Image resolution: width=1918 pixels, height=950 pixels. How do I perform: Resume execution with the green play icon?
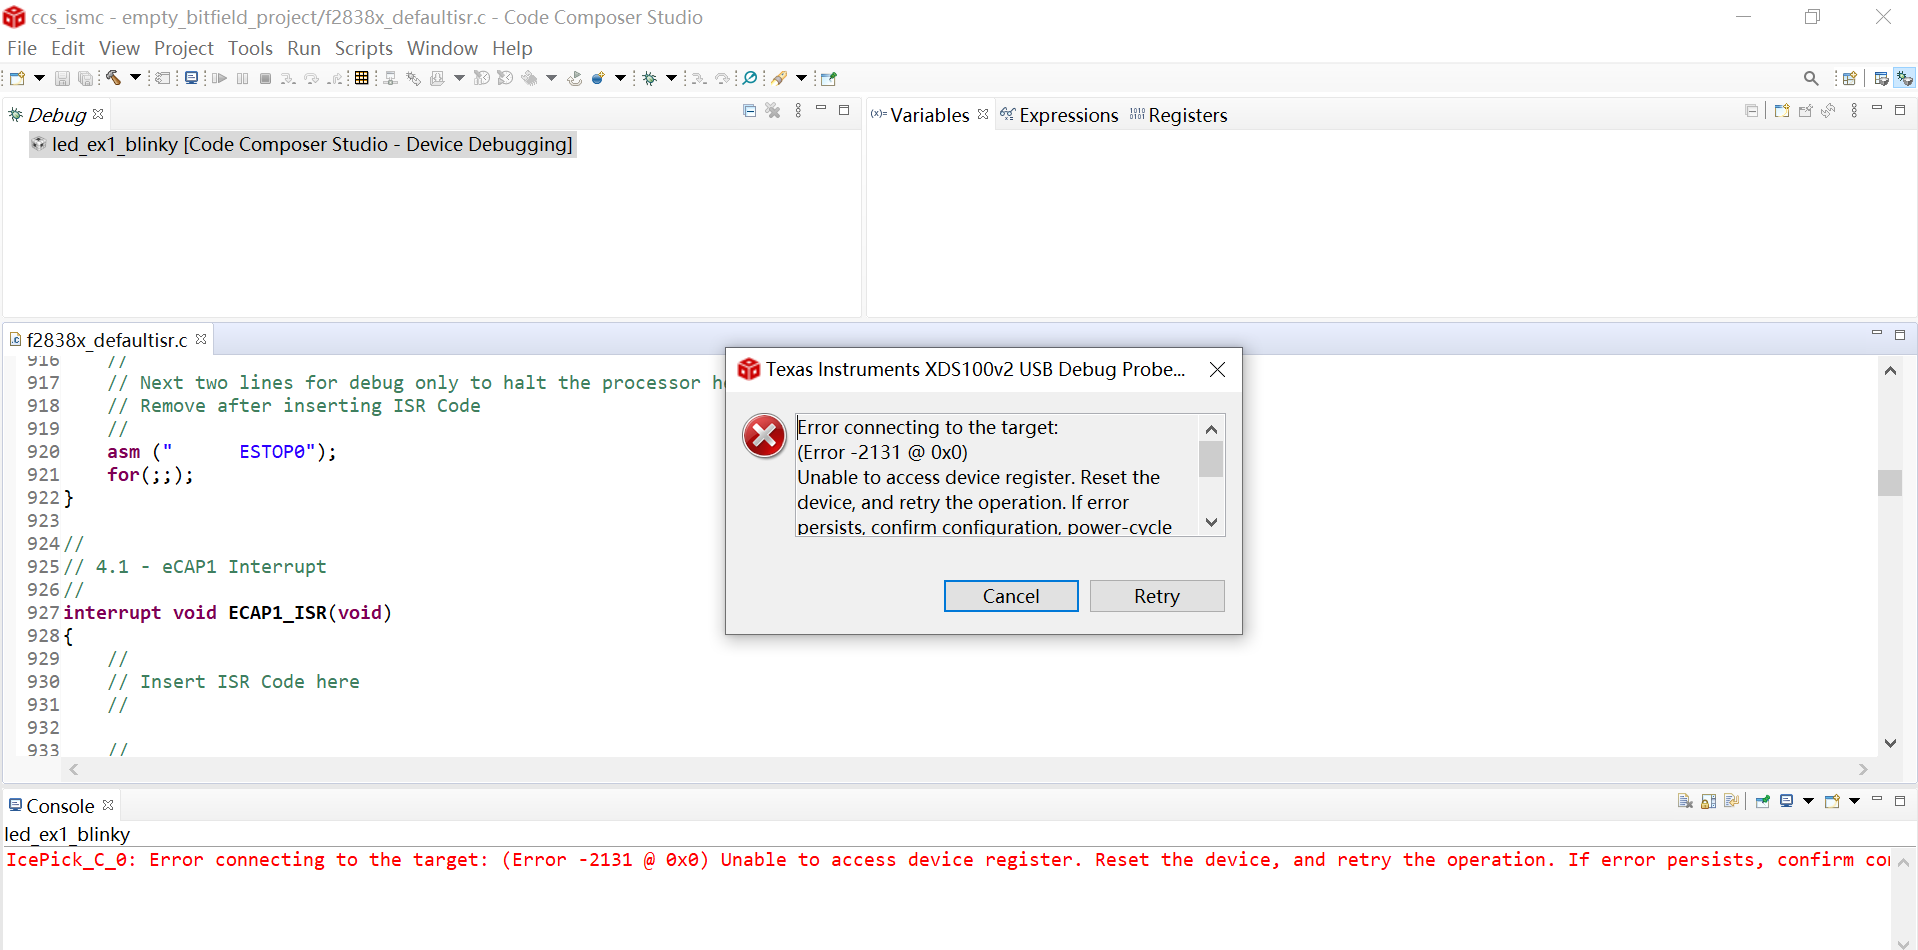219,78
